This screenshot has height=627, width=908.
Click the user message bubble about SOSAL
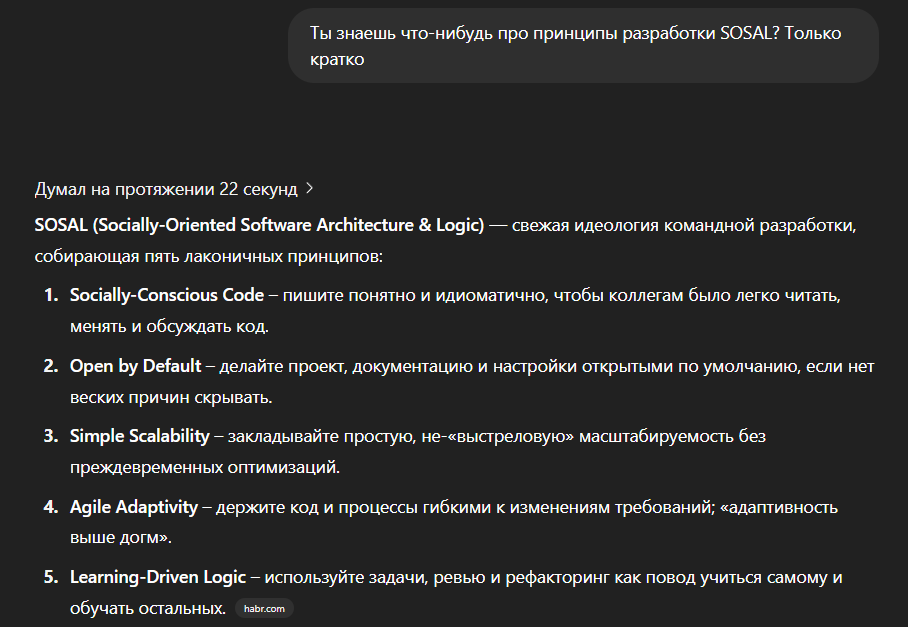583,46
